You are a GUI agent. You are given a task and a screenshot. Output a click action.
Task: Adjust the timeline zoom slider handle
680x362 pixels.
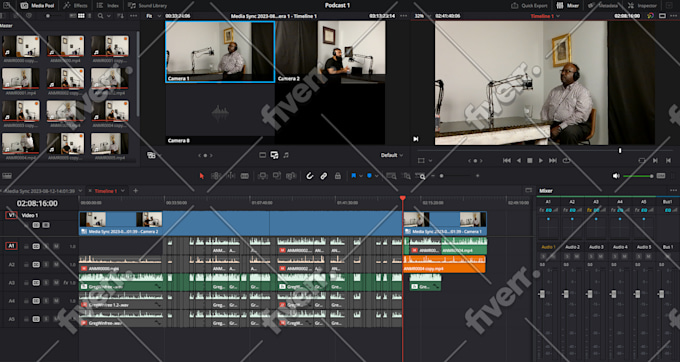pos(441,176)
